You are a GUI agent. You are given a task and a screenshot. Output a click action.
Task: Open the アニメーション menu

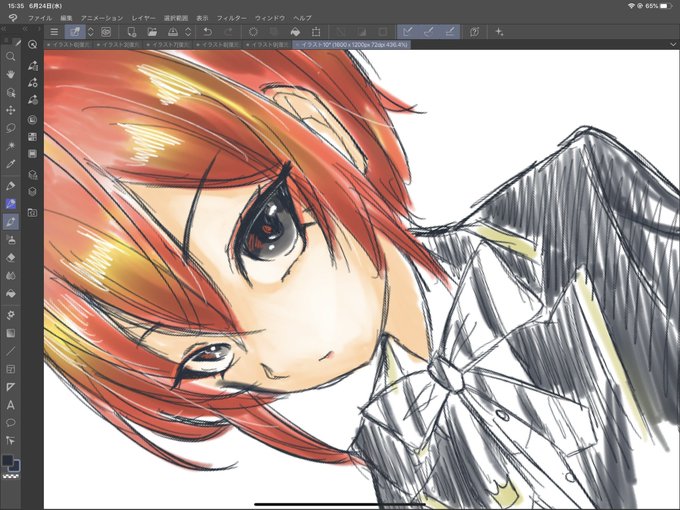102,18
